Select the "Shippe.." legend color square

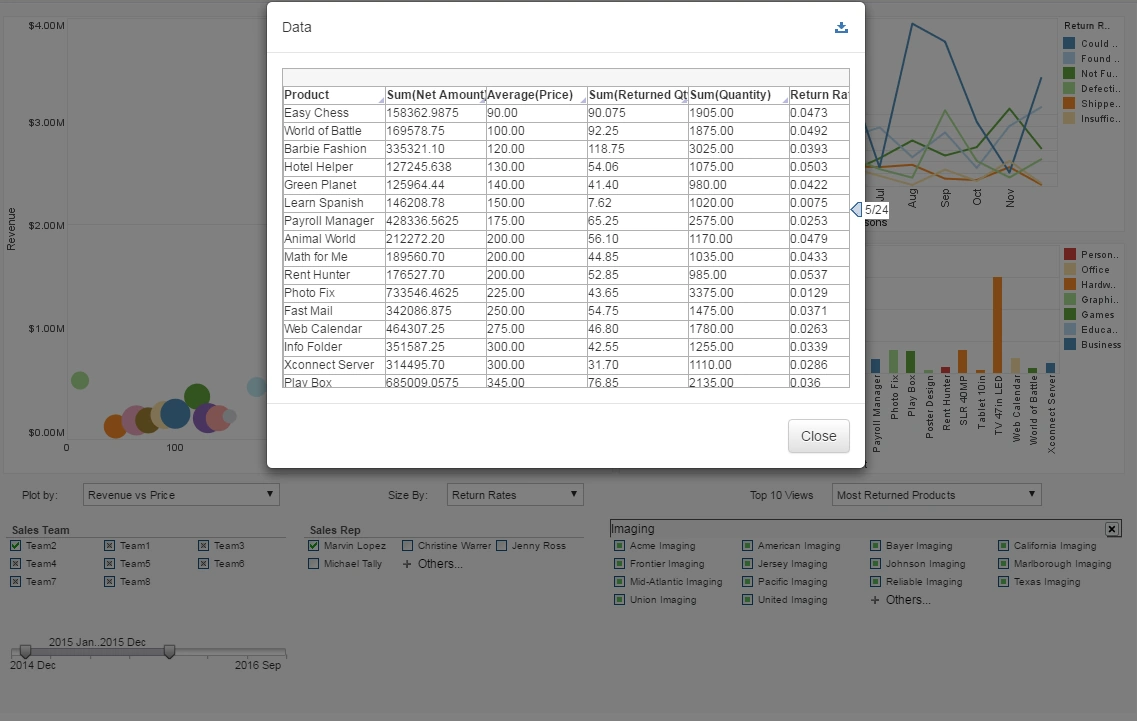(1069, 103)
